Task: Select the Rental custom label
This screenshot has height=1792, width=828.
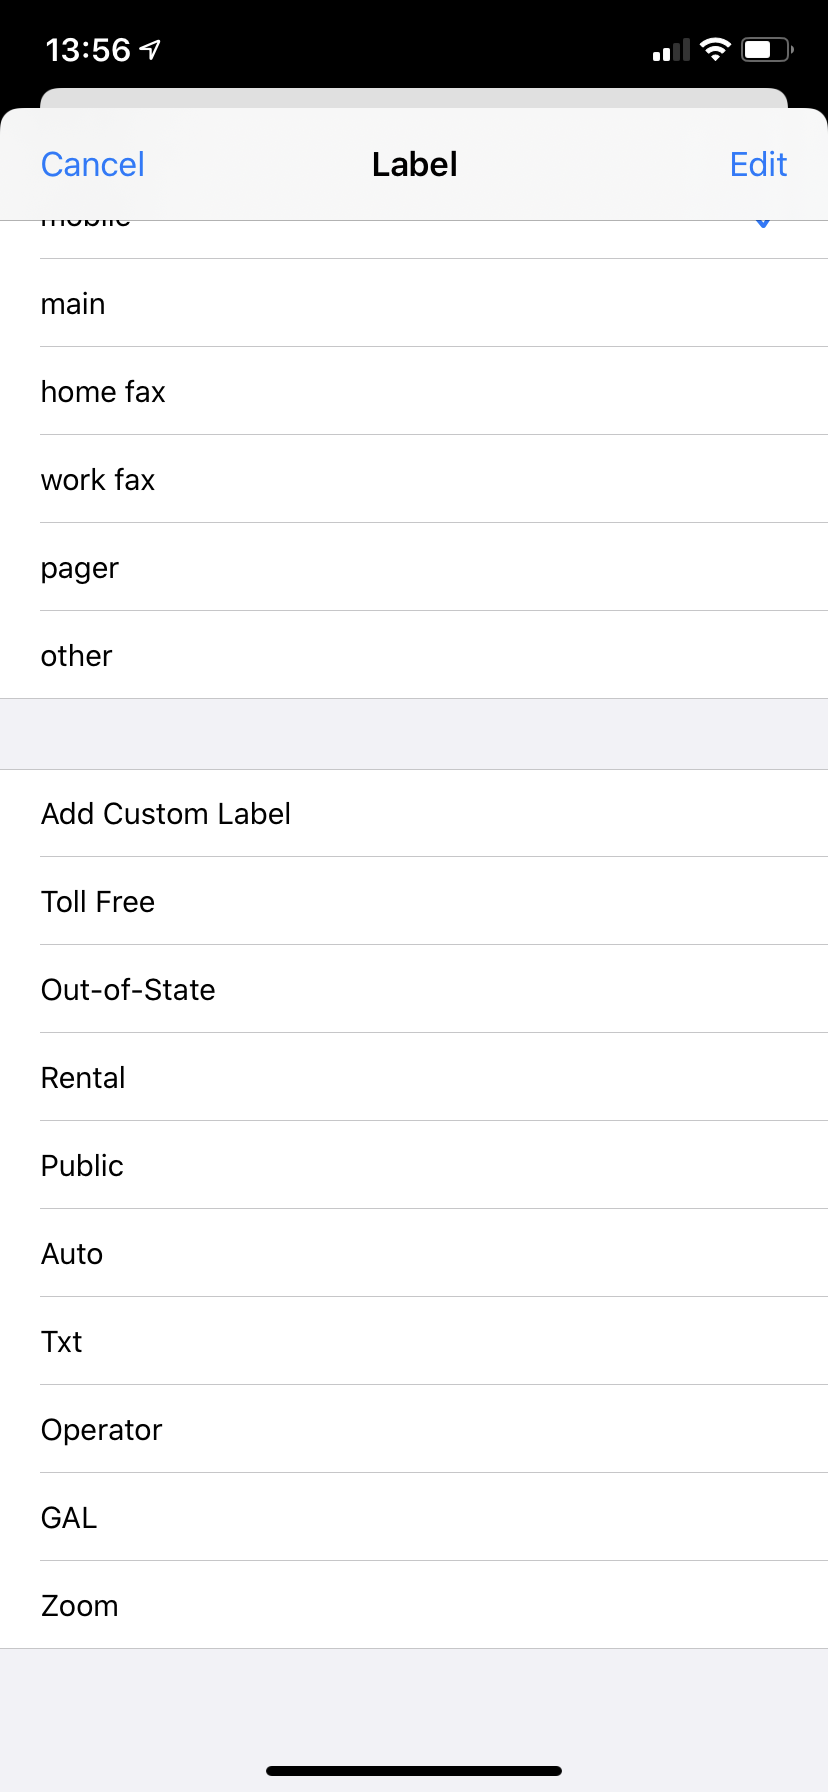Action: pyautogui.click(x=414, y=1077)
